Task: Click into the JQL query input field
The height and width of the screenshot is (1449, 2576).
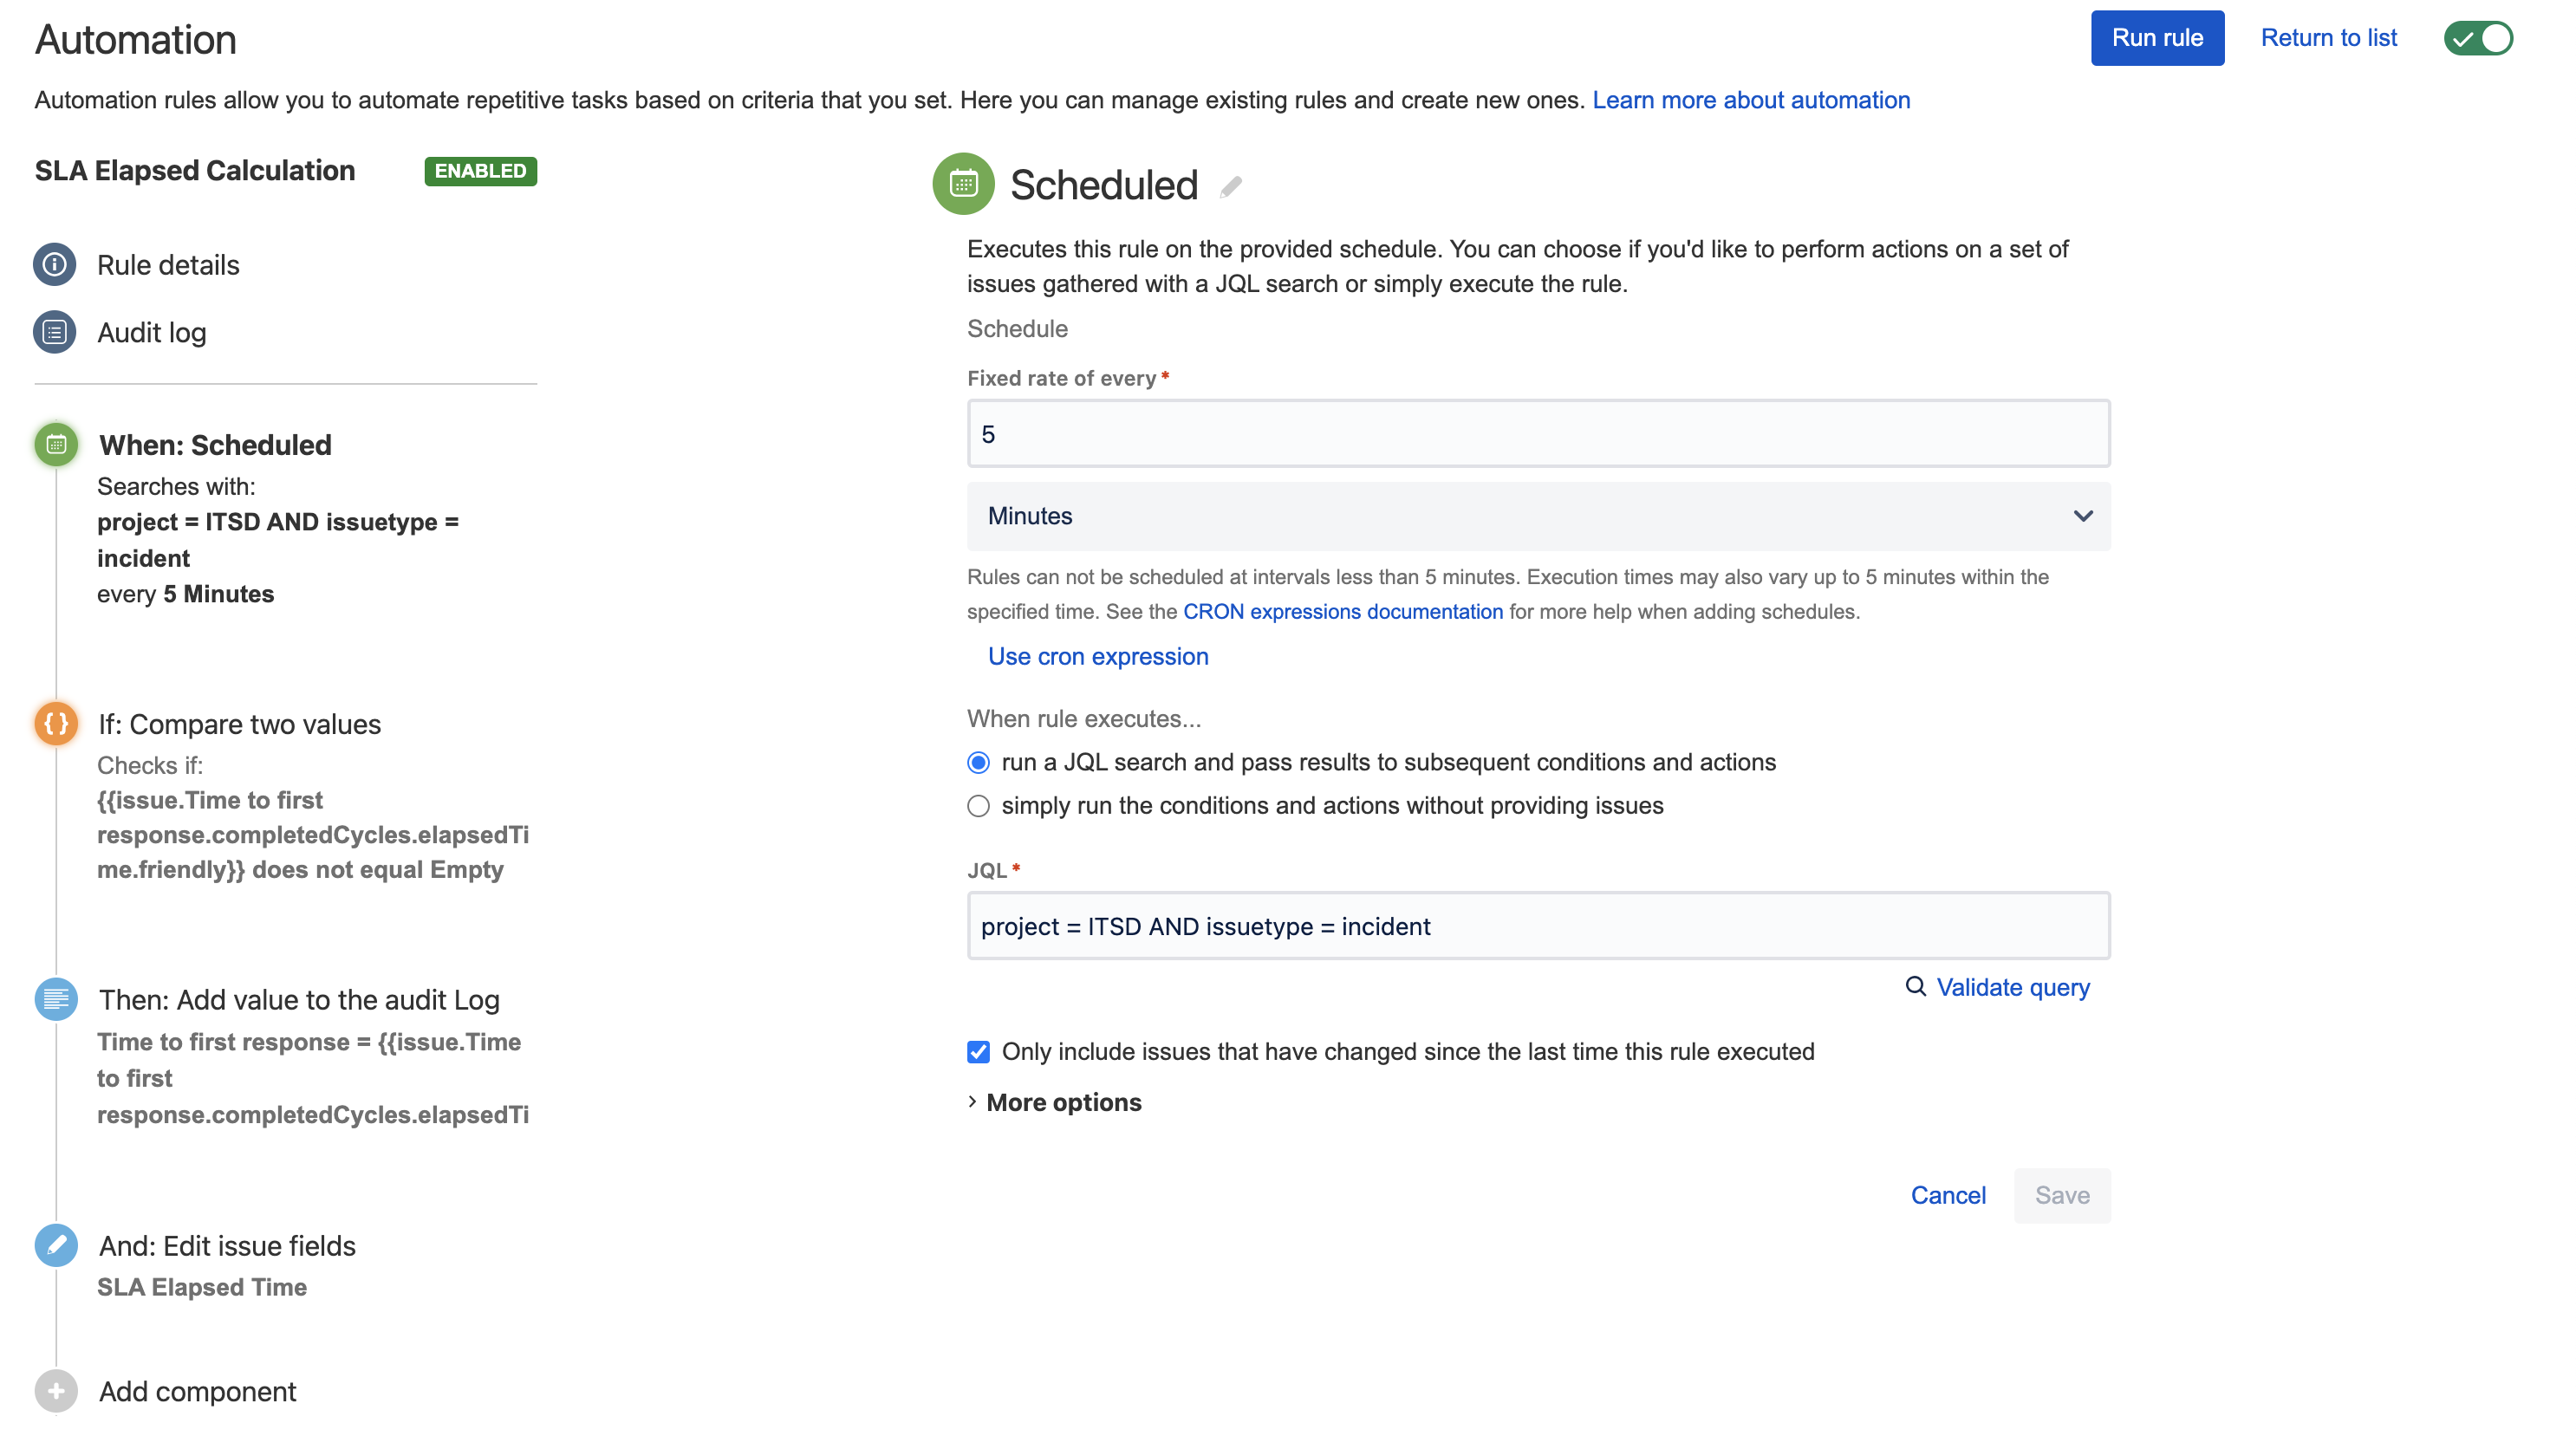Action: pos(1538,926)
